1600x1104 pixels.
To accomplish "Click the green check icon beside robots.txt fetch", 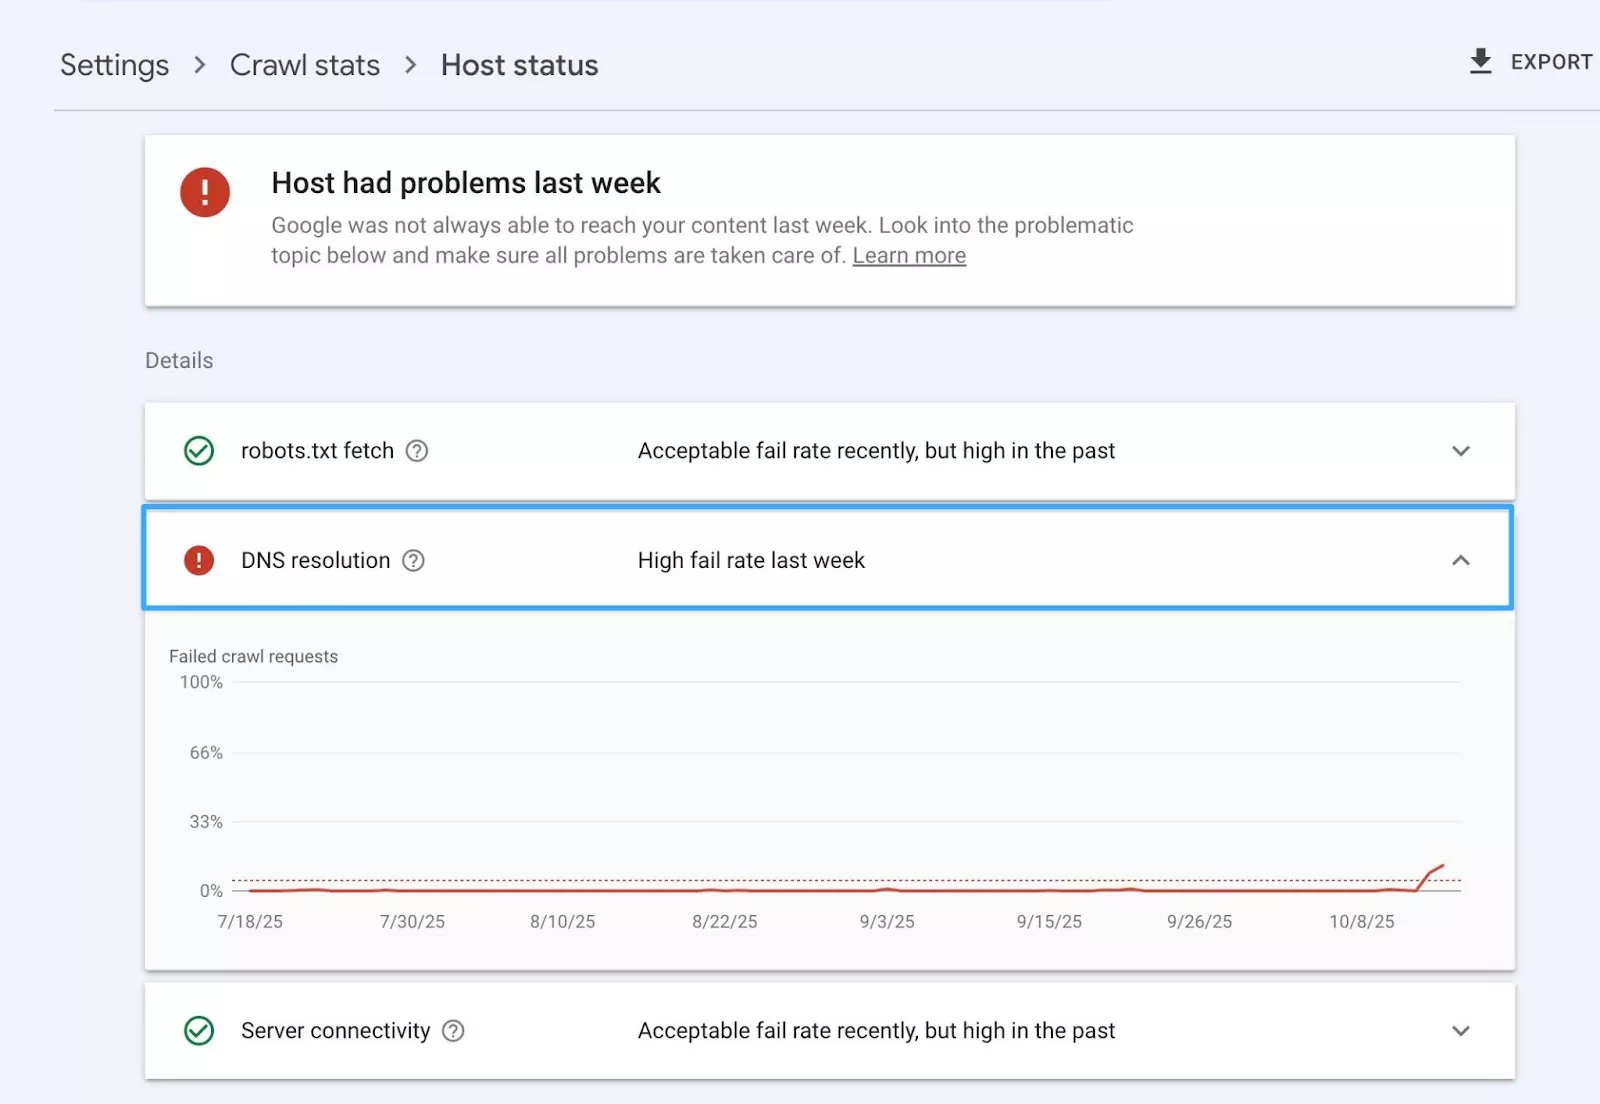I will [199, 451].
